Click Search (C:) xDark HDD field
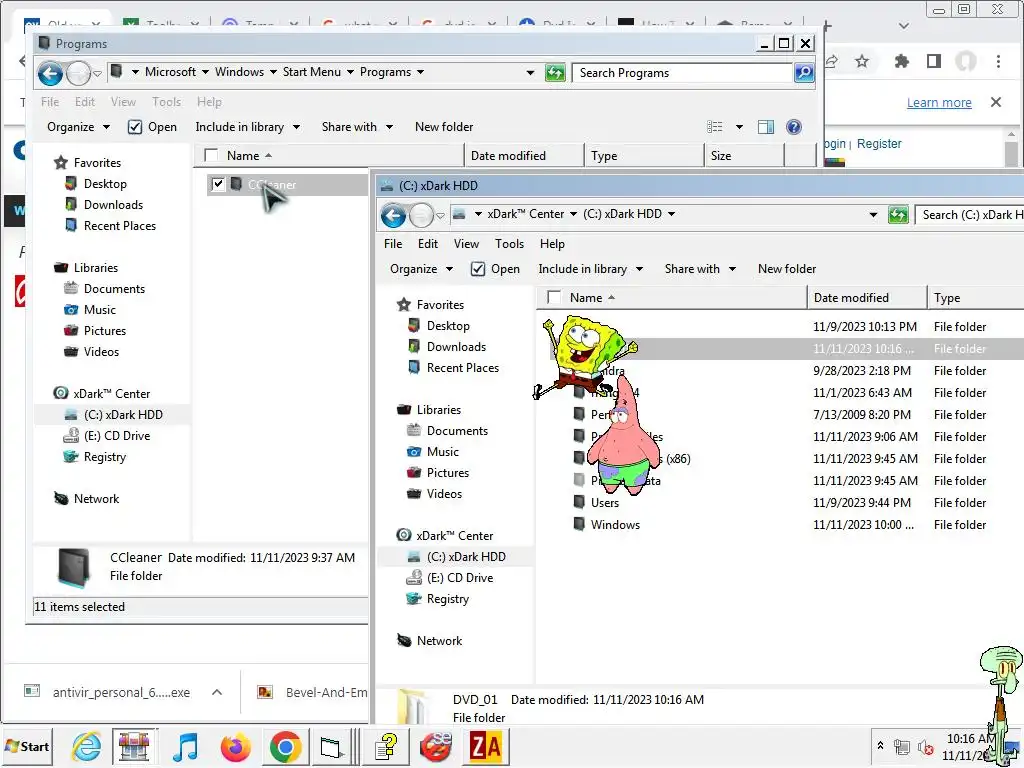The image size is (1024, 768). [x=970, y=215]
